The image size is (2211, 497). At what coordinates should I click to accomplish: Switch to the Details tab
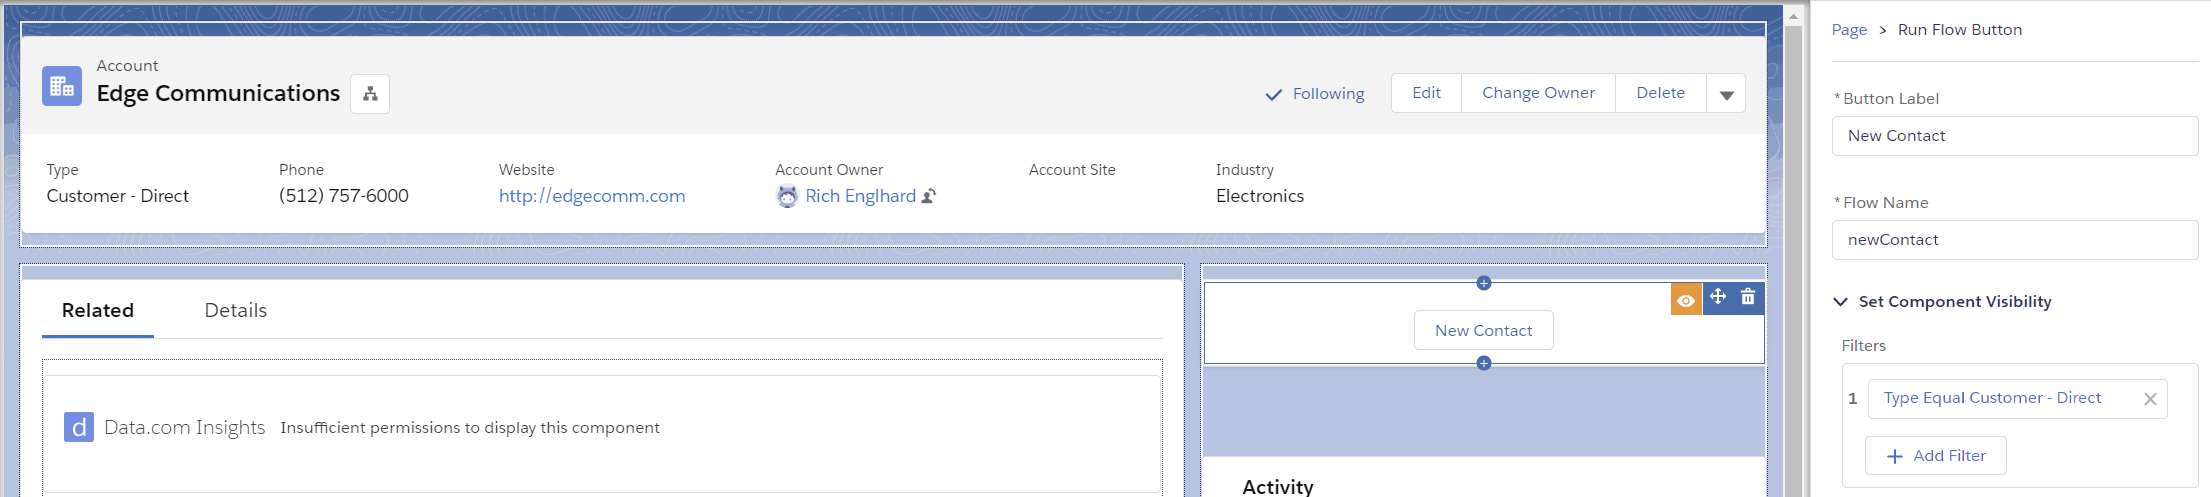pyautogui.click(x=236, y=310)
